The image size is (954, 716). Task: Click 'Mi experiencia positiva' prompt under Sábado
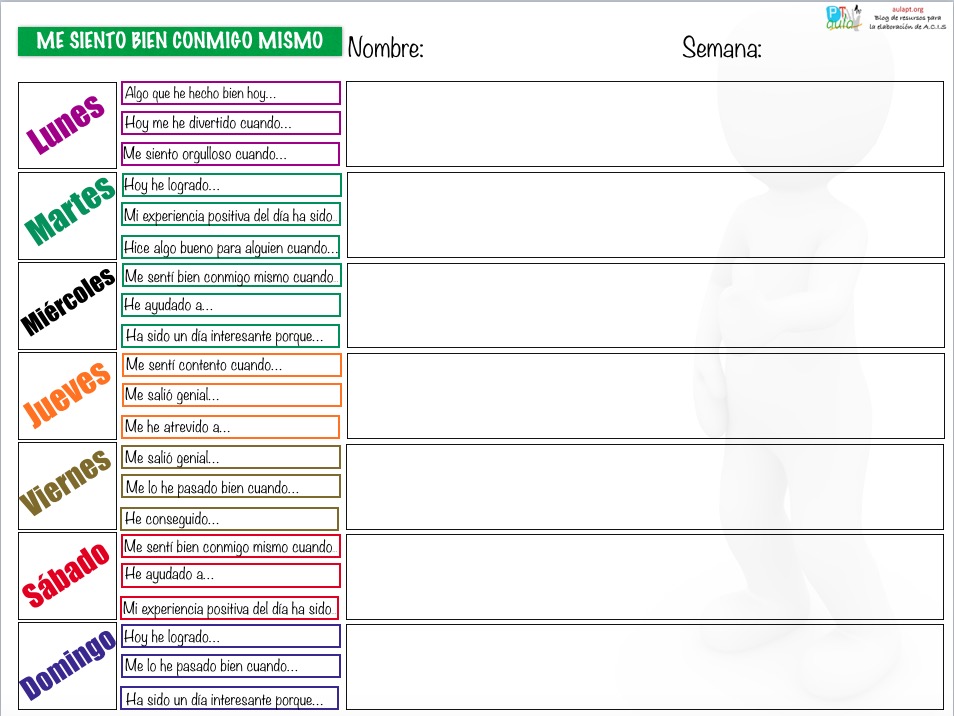tap(230, 608)
